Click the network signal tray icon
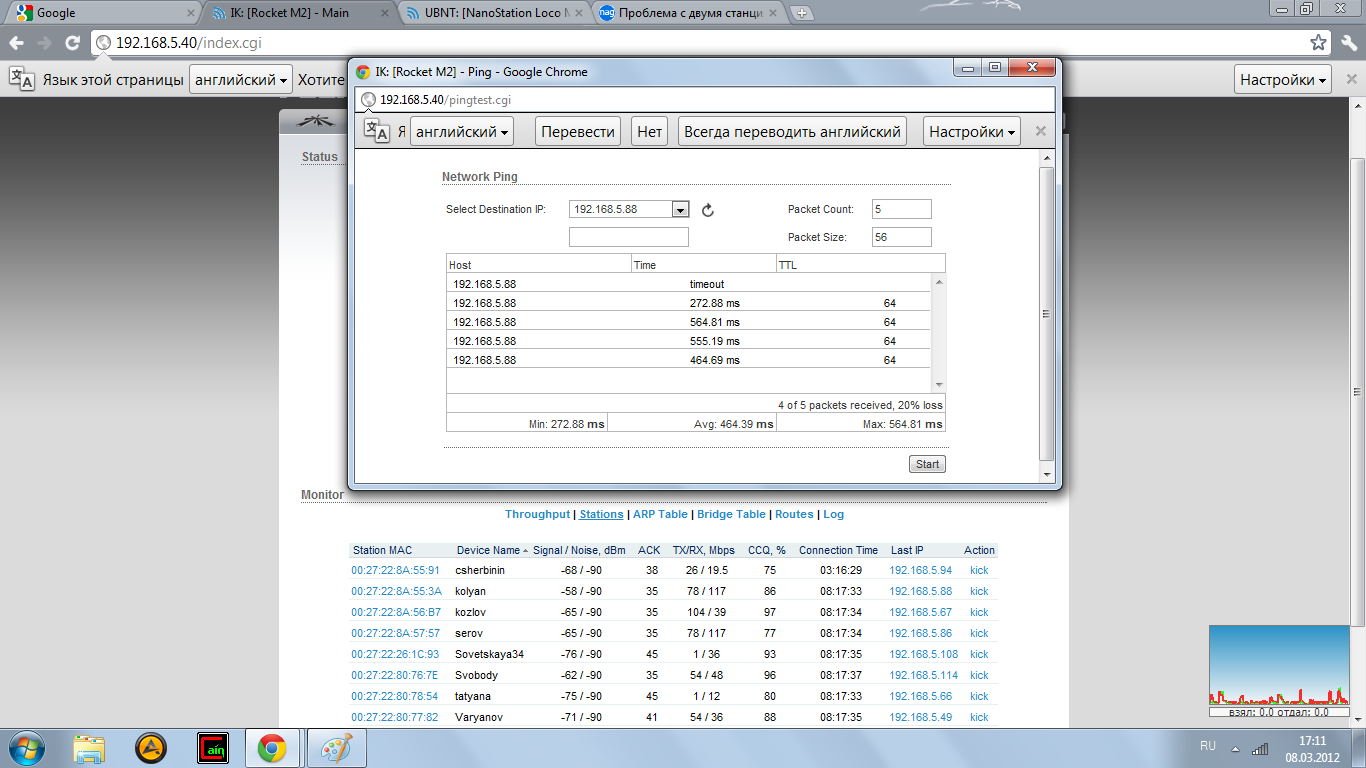This screenshot has height=768, width=1366. (x=1260, y=748)
